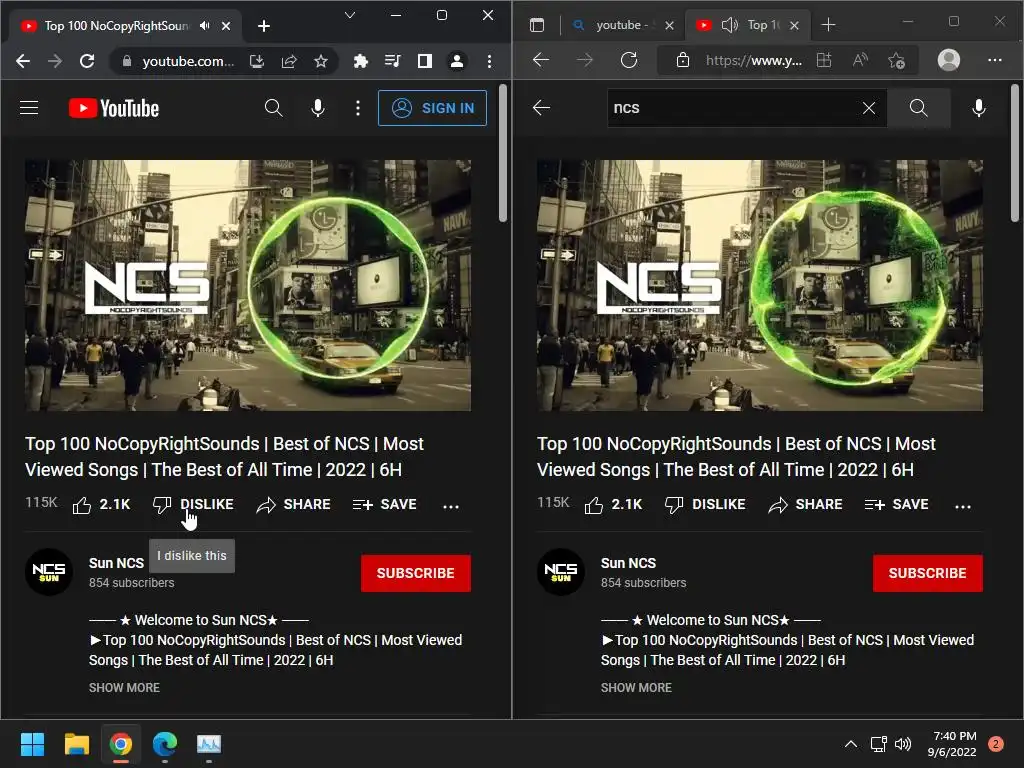The width and height of the screenshot is (1024, 768).
Task: Submit search with magnifier button in Edge
Action: click(918, 108)
